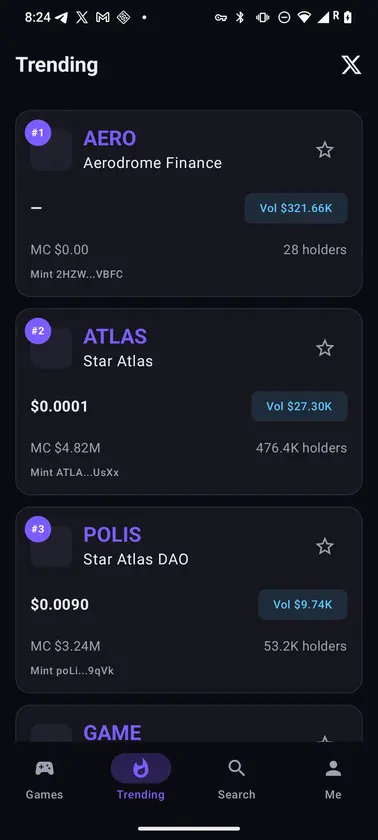Tap the Vol $27.30K volume chip

[299, 407]
